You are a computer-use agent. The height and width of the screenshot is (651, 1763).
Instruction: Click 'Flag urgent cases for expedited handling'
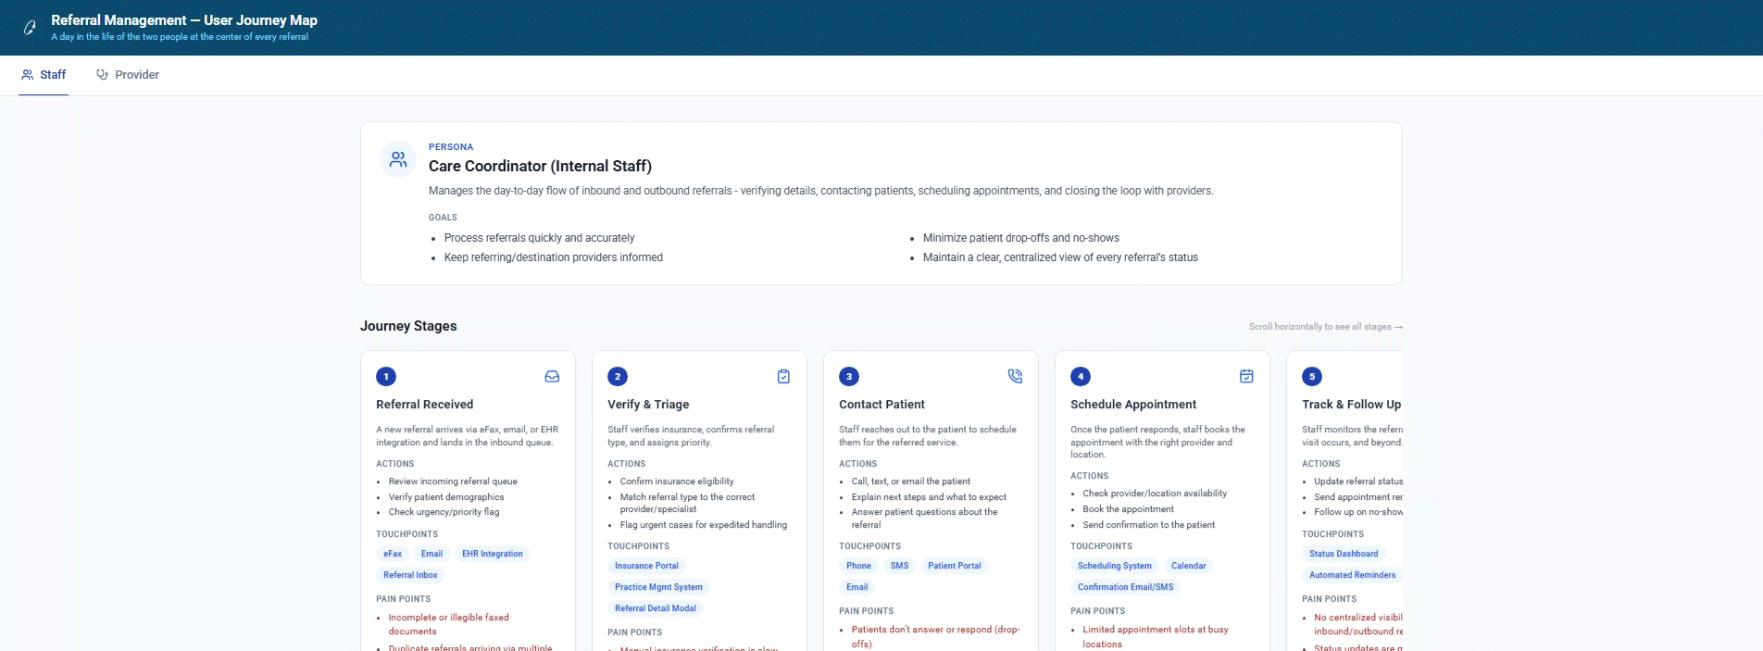click(x=703, y=525)
